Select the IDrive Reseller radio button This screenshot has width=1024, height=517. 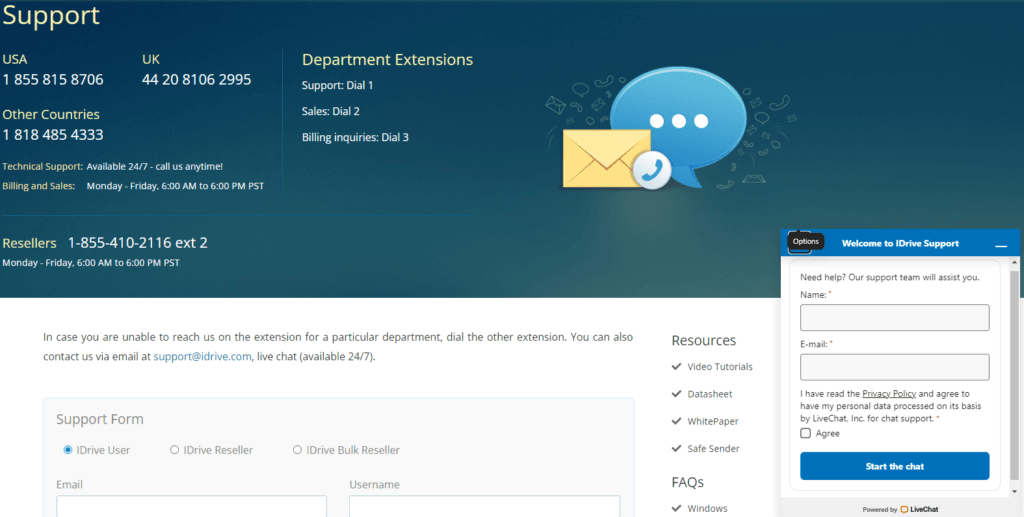point(174,450)
